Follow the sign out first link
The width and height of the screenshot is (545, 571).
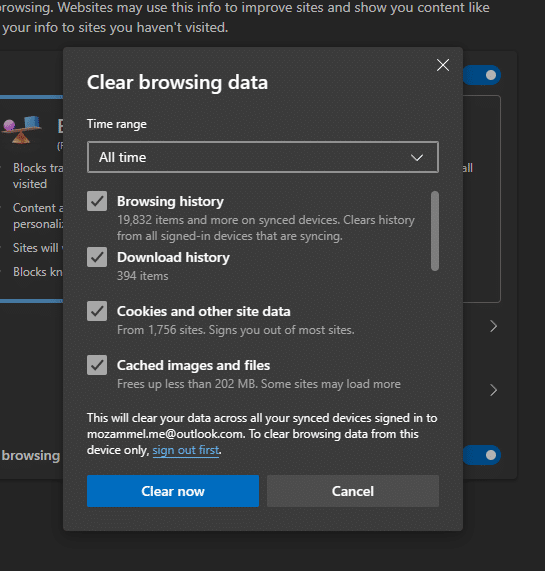(186, 450)
